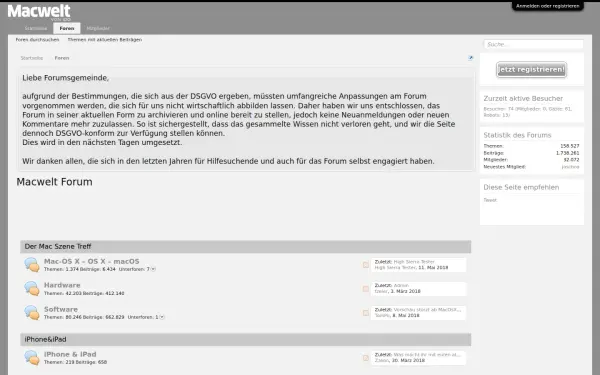
Task: Open the iPhone & iPad forum link
Action: tap(70, 354)
